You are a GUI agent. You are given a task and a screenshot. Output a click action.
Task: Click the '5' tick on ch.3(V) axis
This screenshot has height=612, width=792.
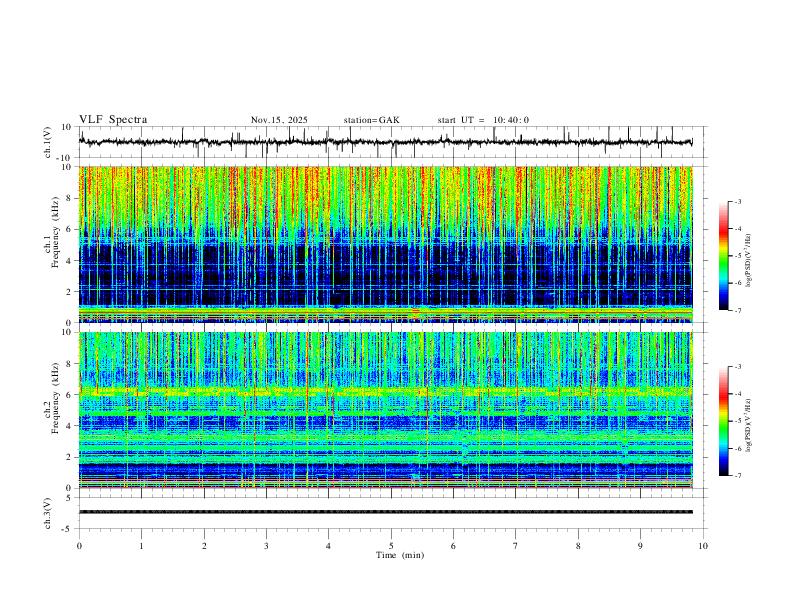70,498
